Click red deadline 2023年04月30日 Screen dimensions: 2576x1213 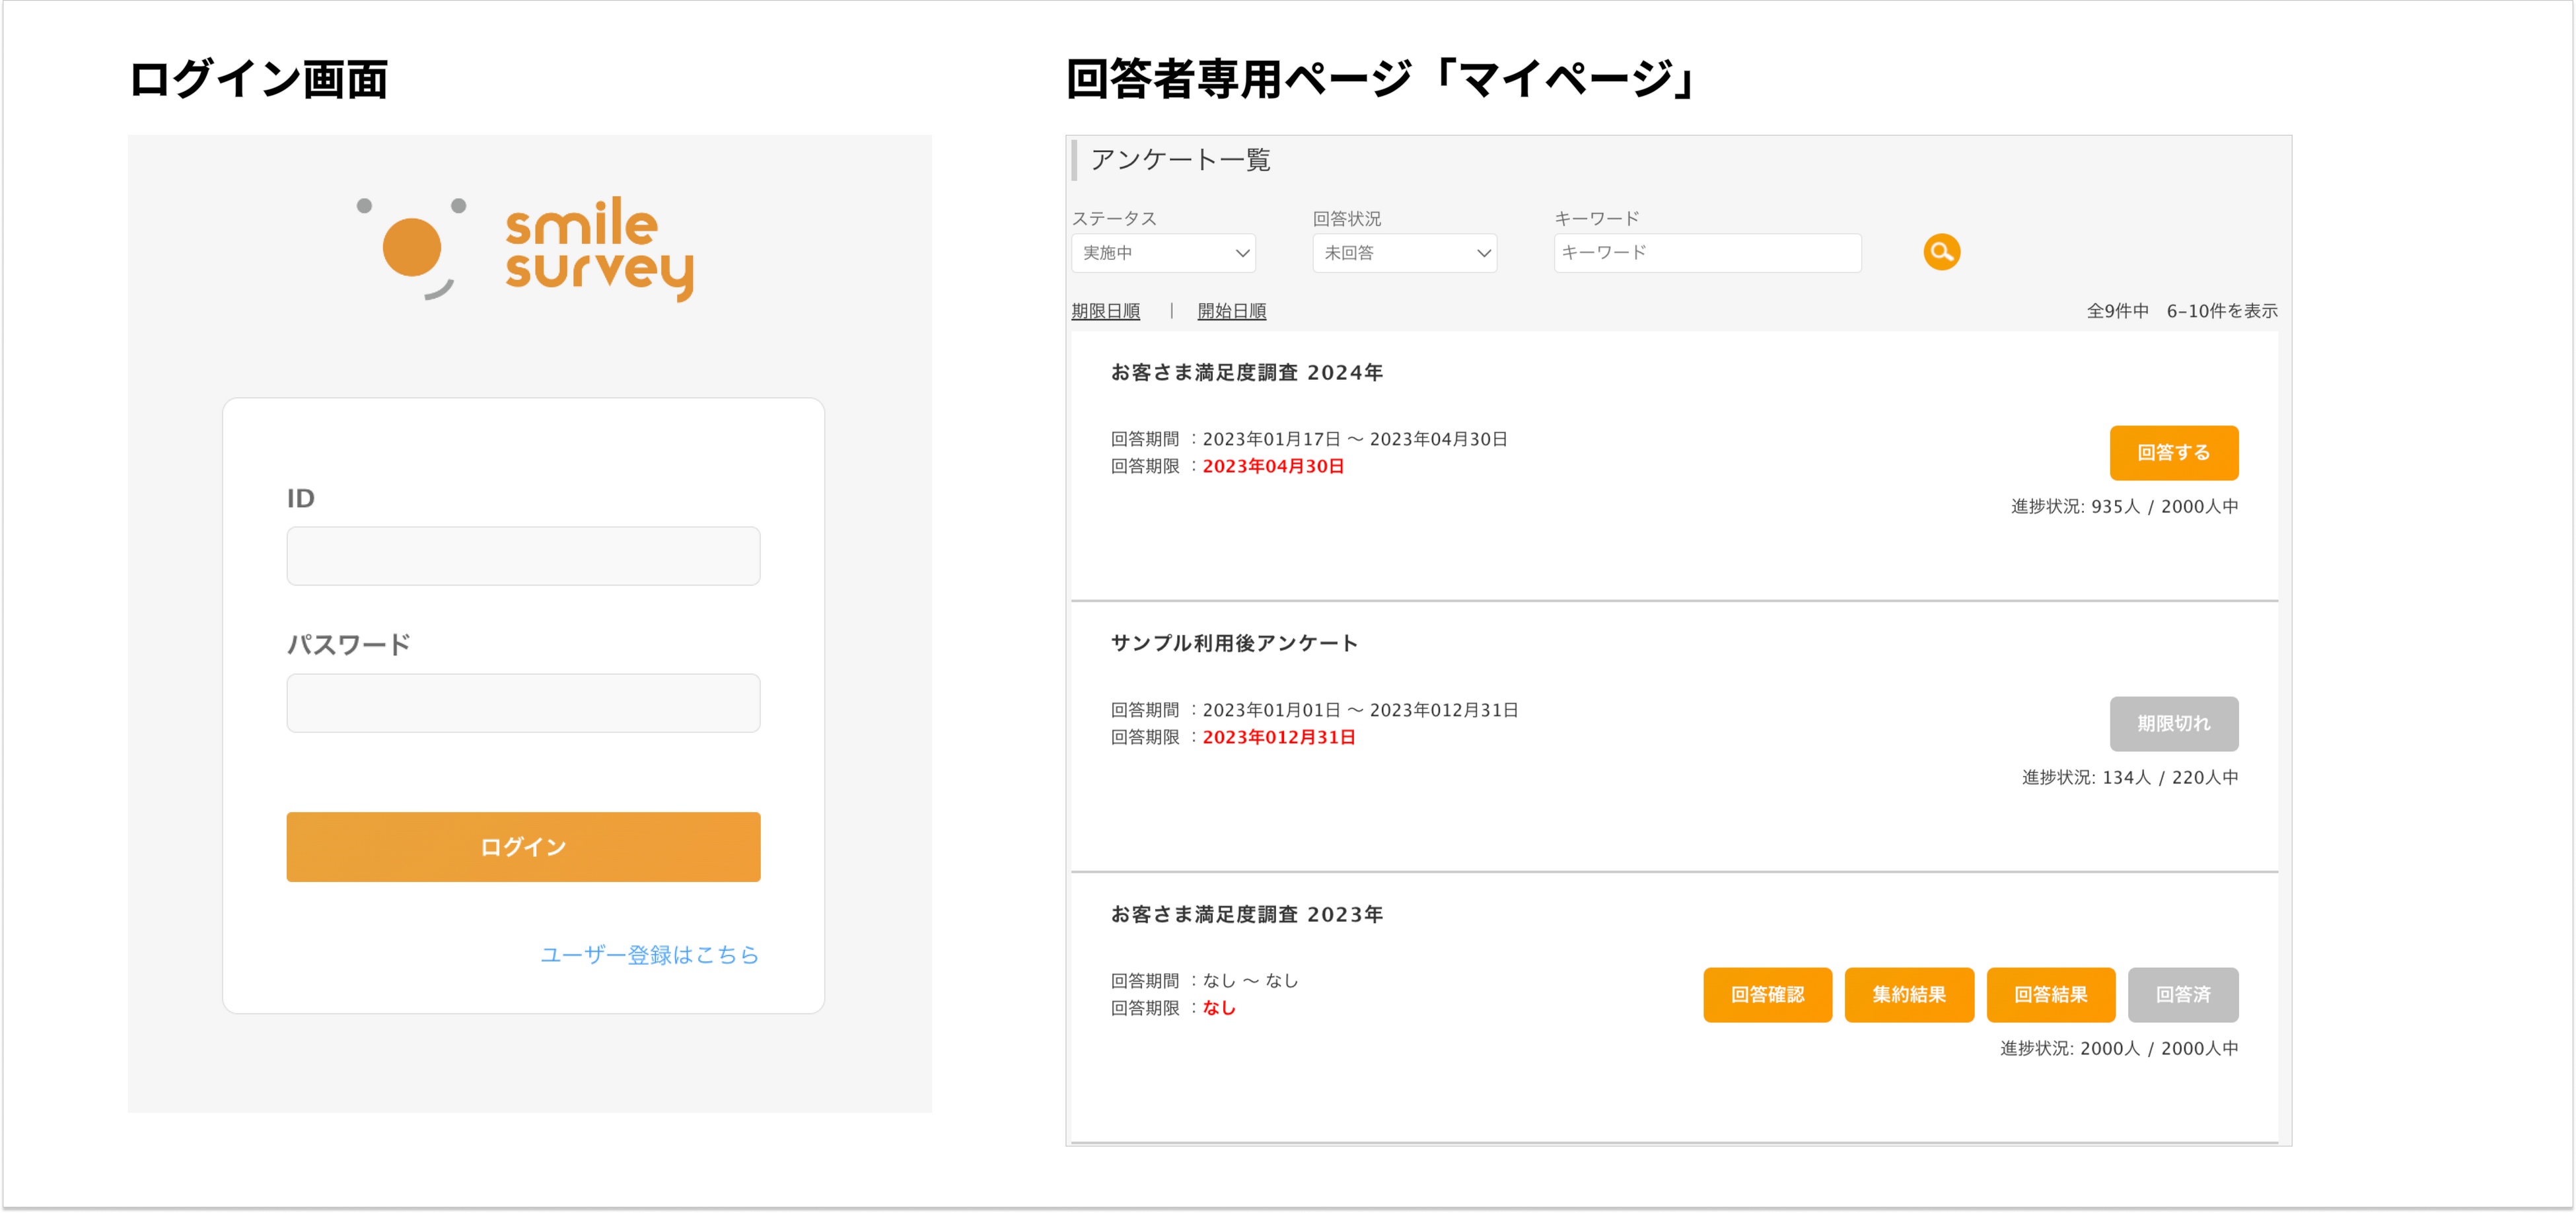pos(1273,466)
